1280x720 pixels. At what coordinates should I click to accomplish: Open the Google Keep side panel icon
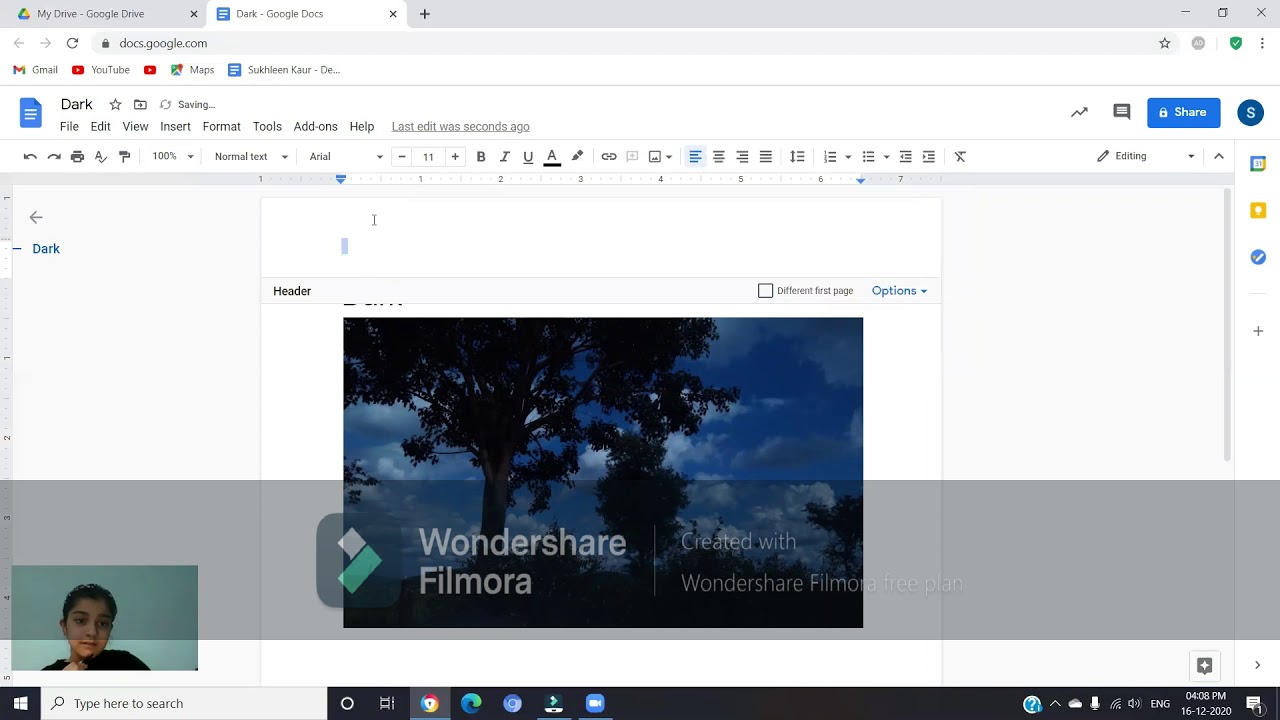click(x=1258, y=210)
